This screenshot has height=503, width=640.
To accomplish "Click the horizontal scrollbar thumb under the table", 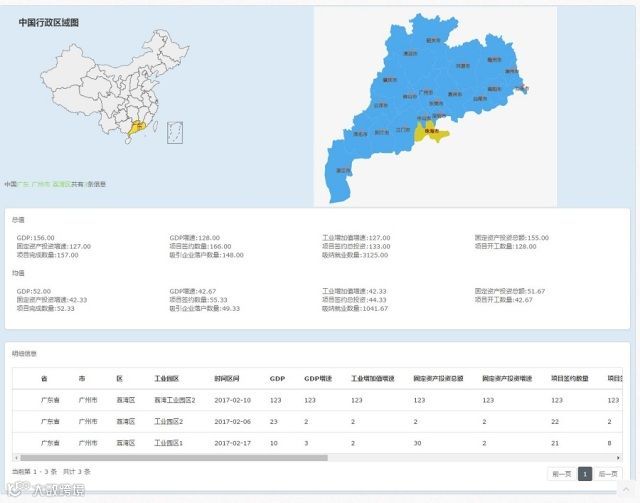I will click(174, 458).
